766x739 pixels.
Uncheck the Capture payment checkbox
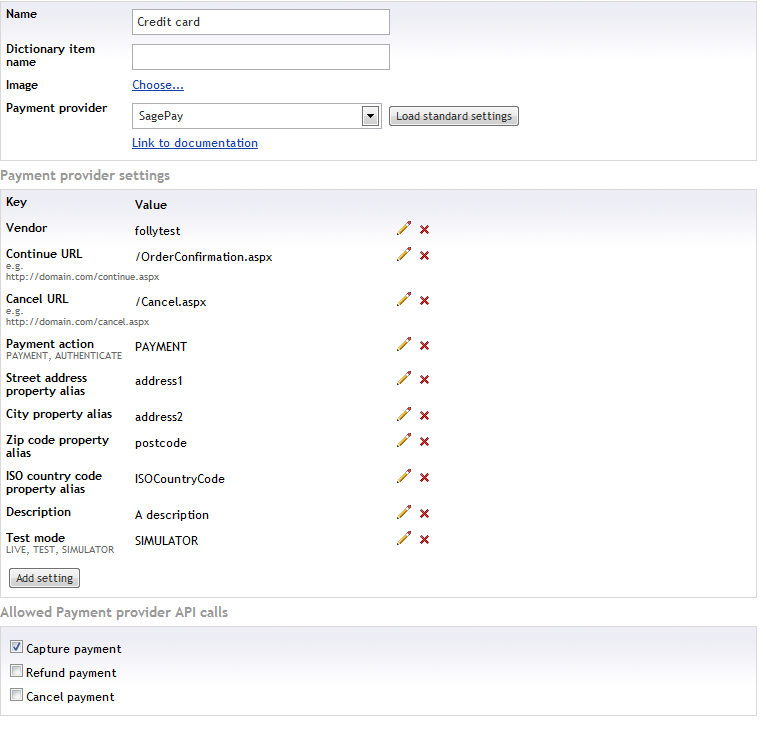point(16,647)
